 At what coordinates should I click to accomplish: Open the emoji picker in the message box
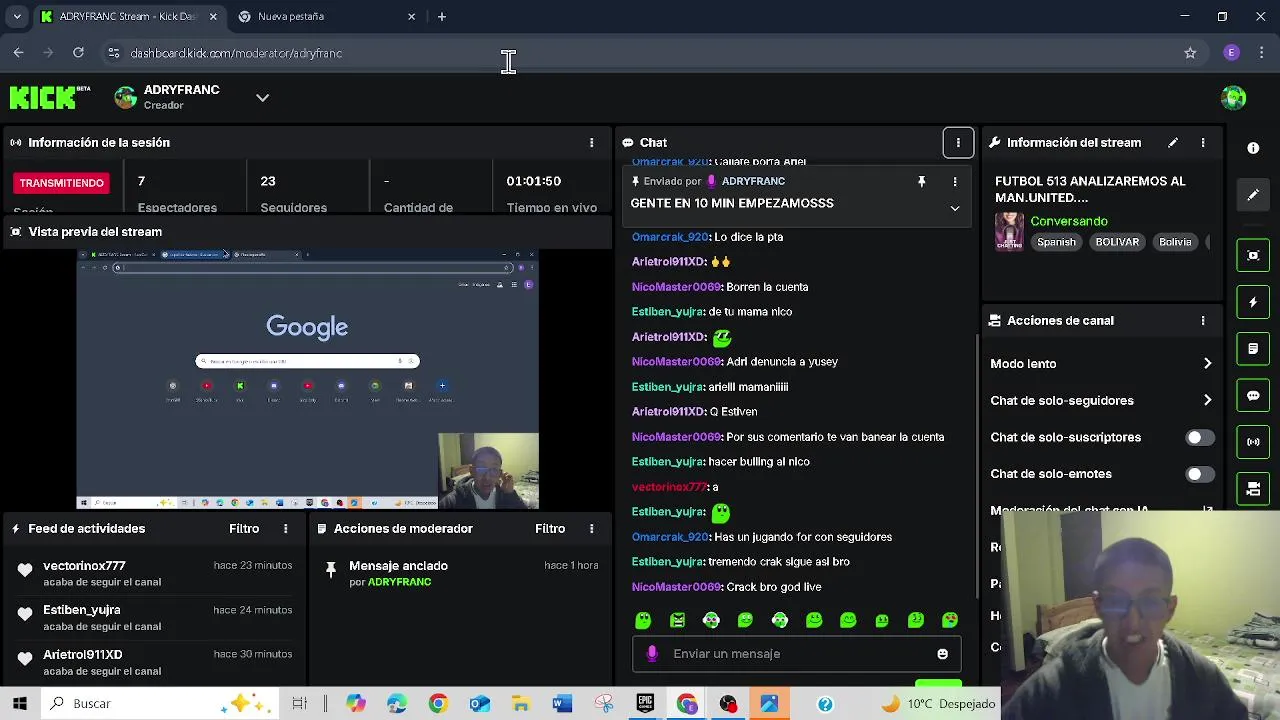[x=942, y=654]
